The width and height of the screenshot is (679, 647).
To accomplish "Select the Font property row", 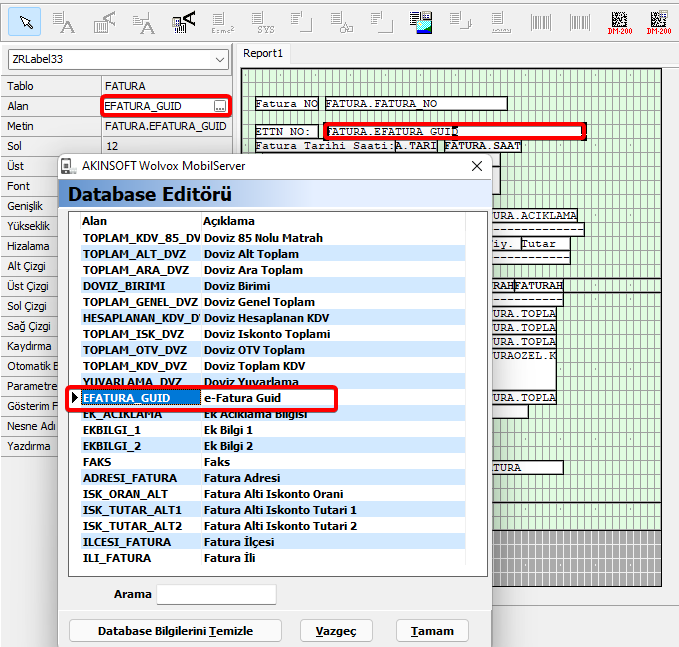I will pyautogui.click(x=29, y=186).
